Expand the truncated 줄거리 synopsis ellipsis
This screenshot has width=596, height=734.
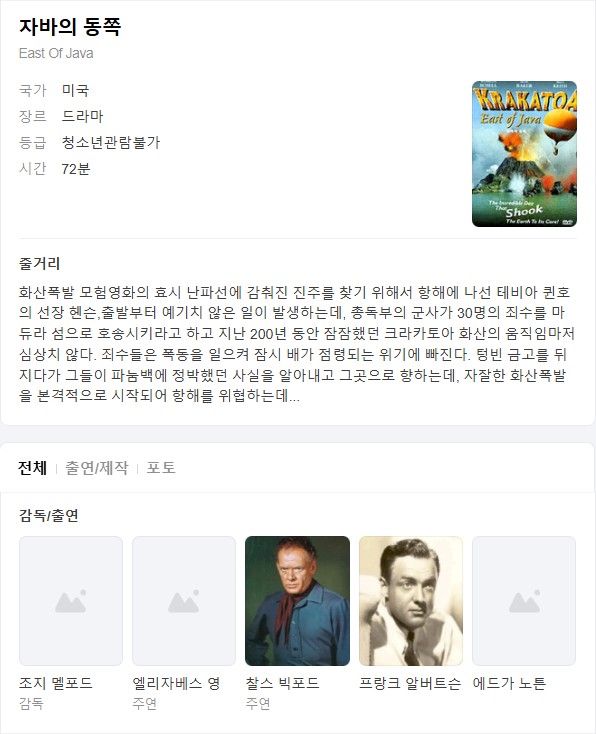(294, 396)
